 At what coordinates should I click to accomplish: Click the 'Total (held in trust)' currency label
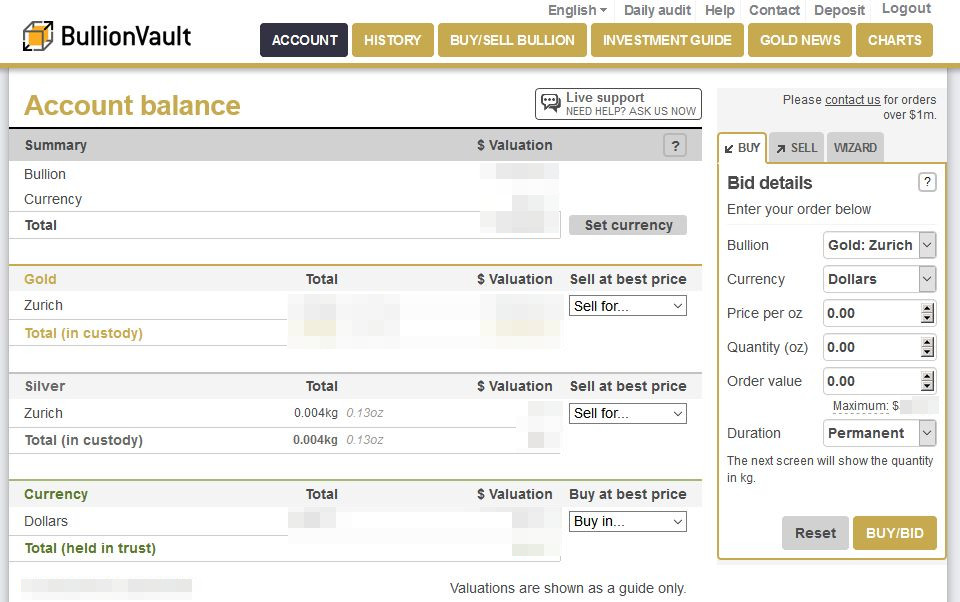click(90, 548)
